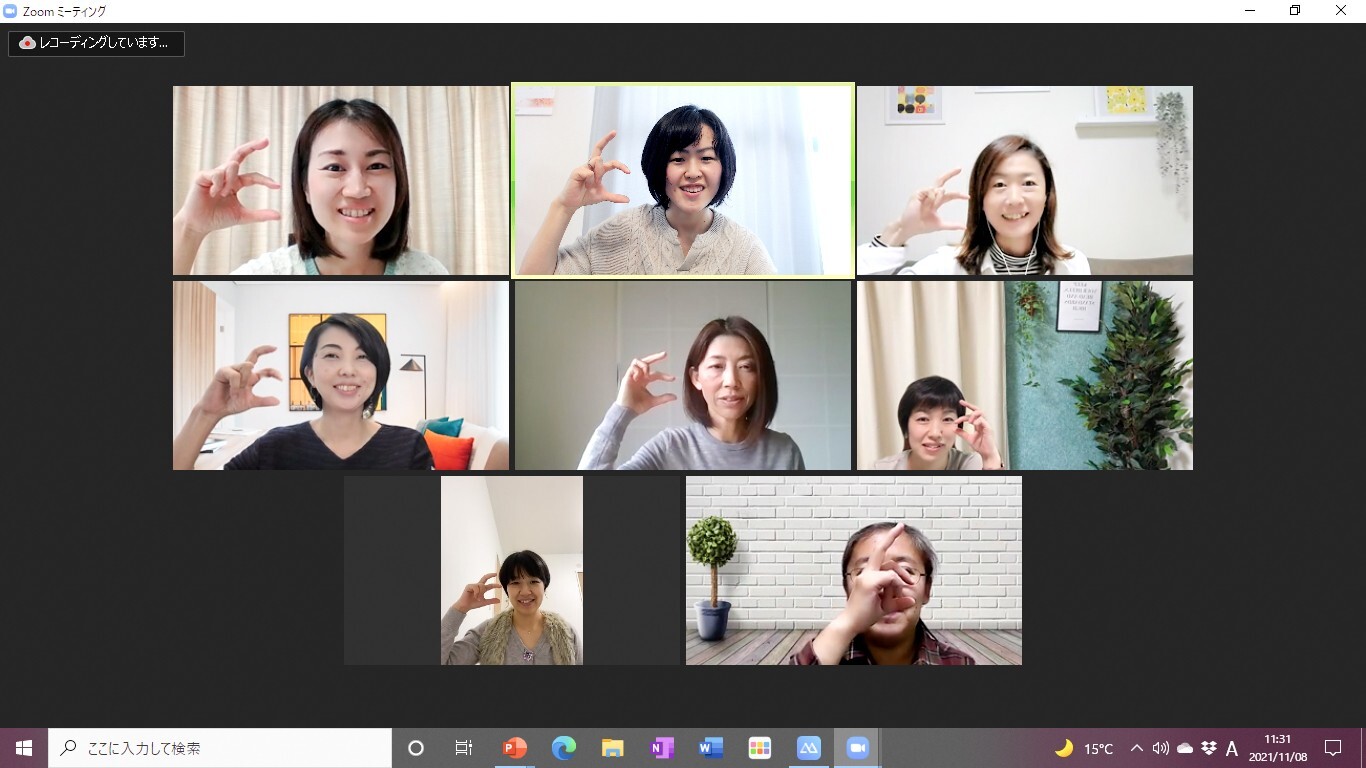Open File Explorer in the taskbar
1366x768 pixels.
click(x=613, y=748)
